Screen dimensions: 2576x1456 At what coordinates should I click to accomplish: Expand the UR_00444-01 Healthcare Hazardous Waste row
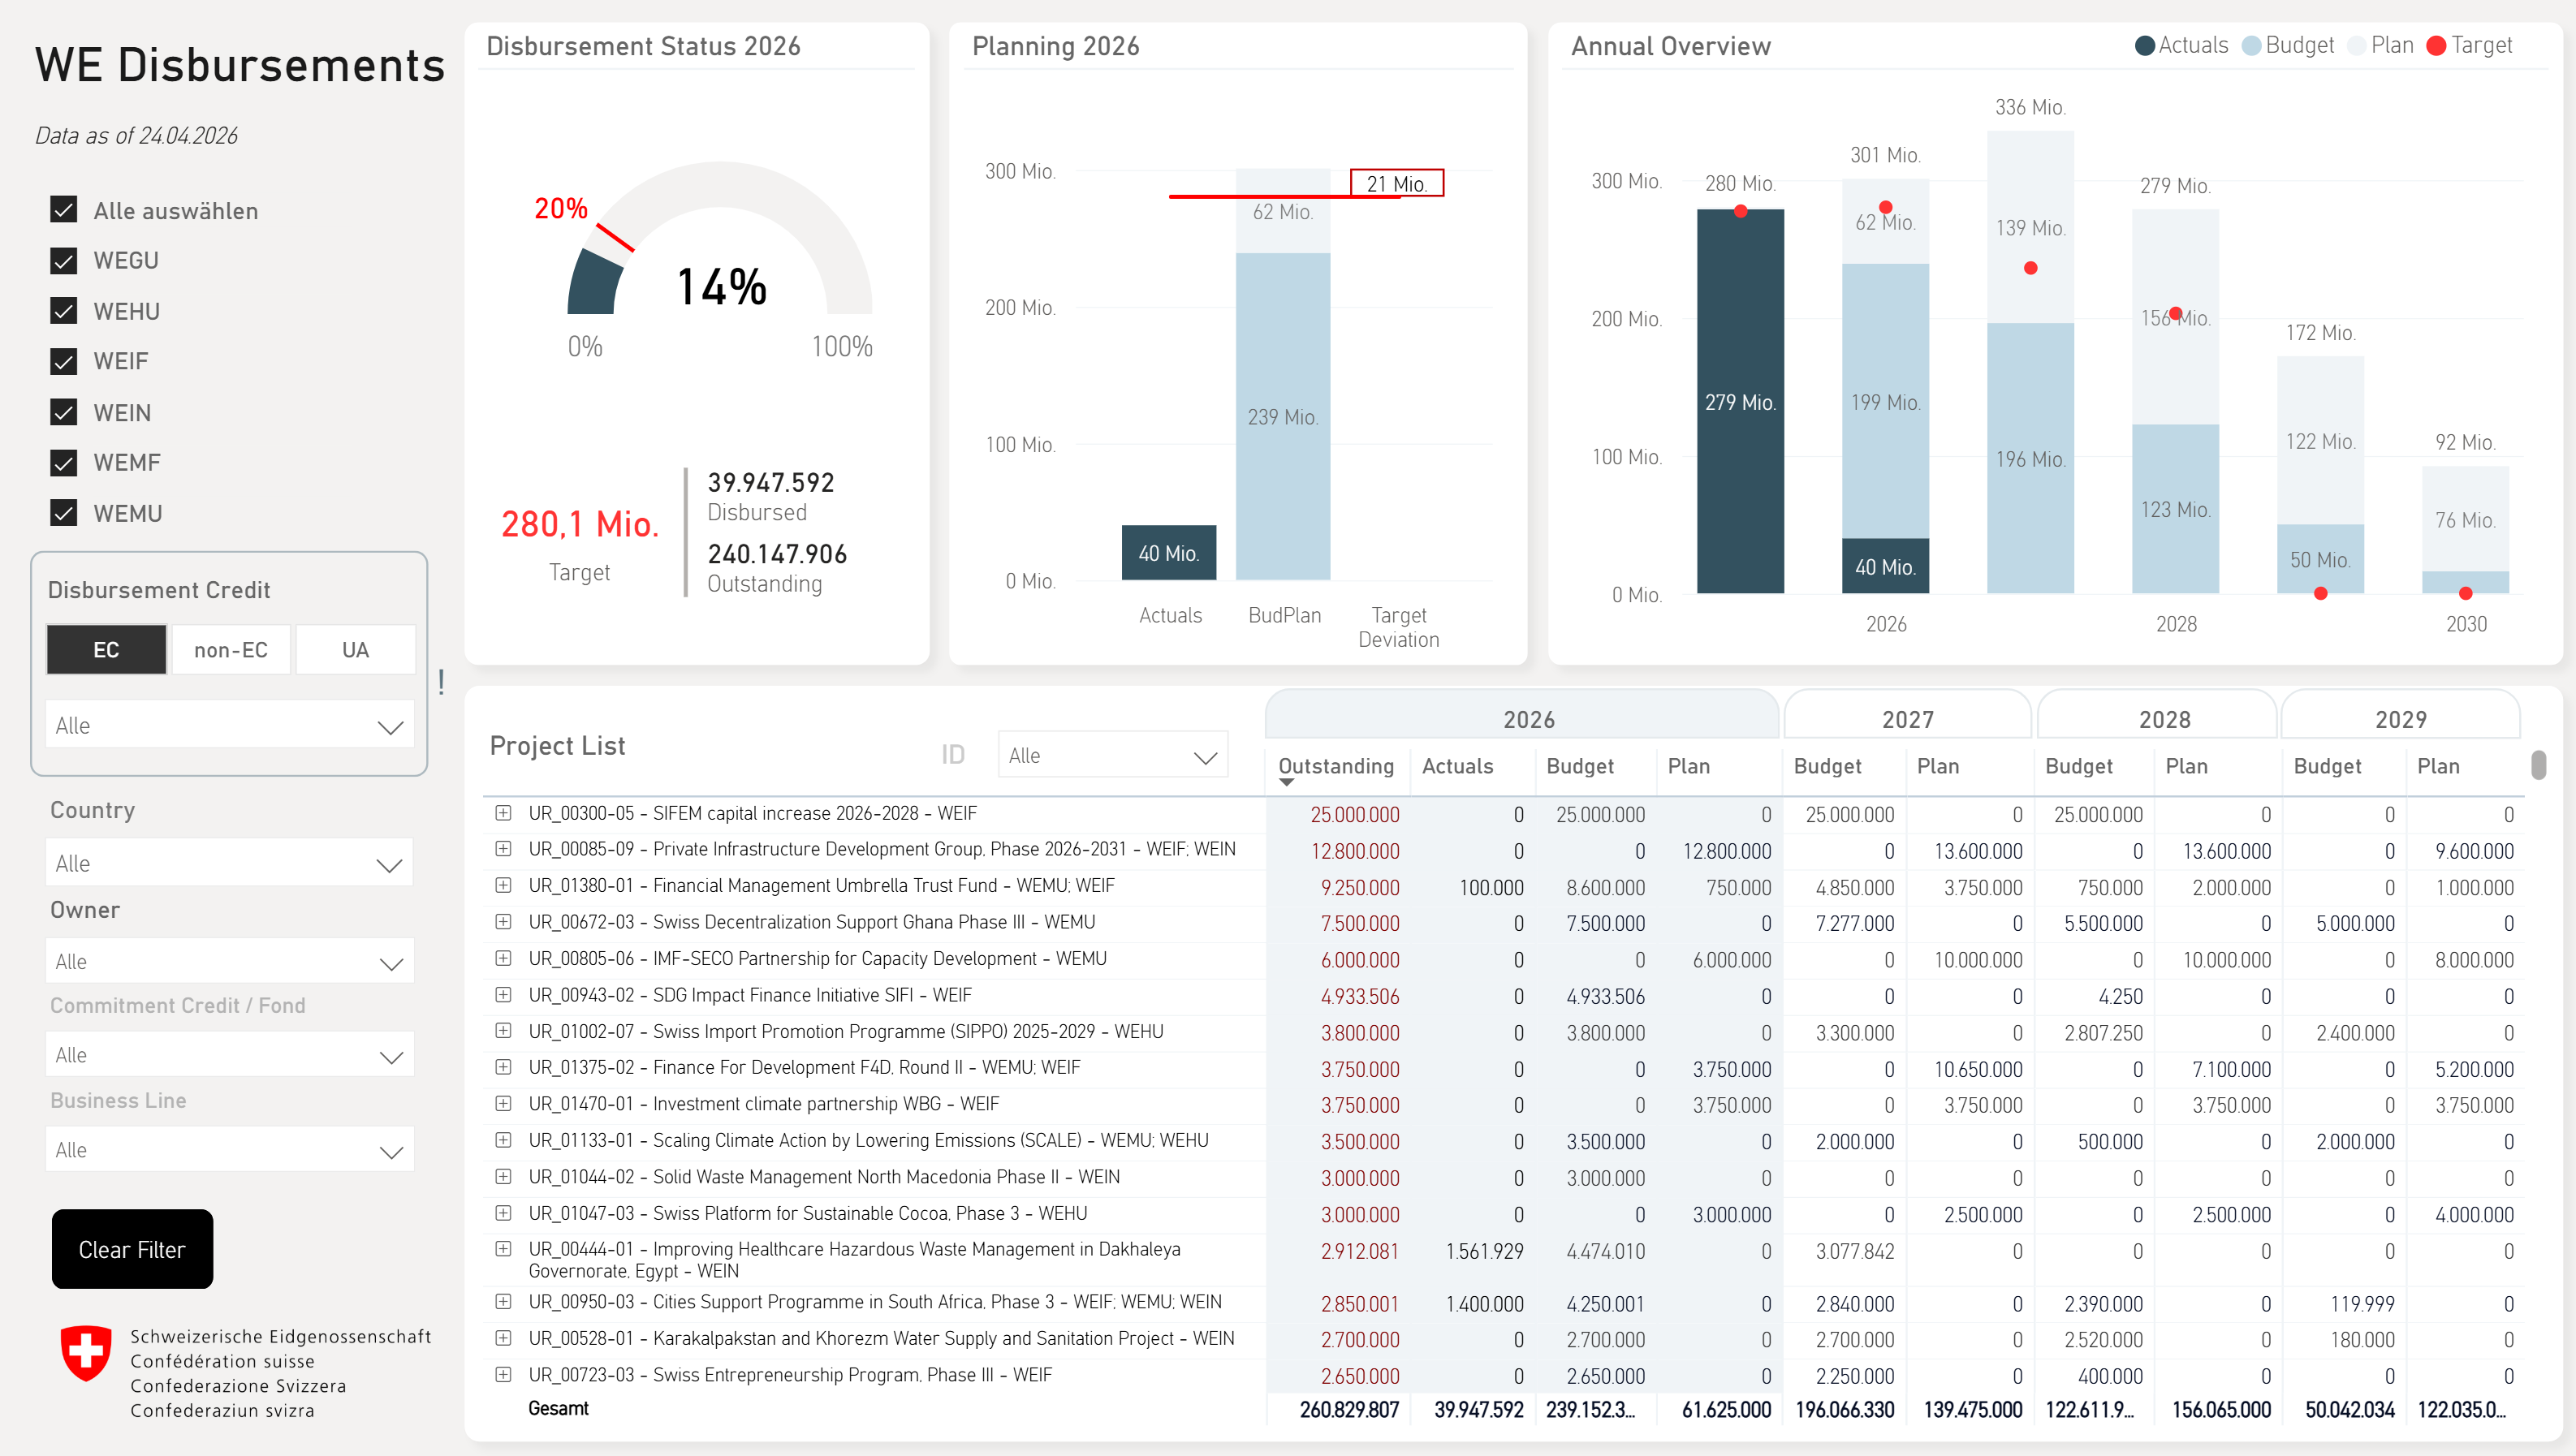point(503,1249)
